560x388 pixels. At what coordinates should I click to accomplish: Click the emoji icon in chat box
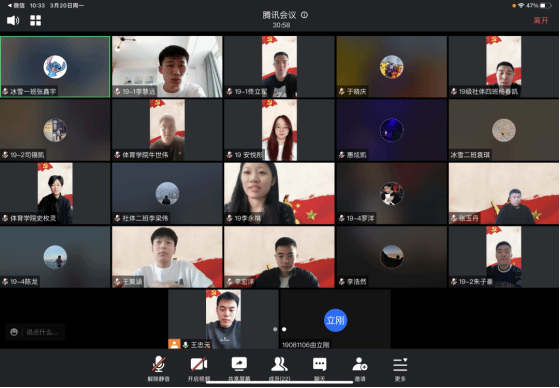14,332
